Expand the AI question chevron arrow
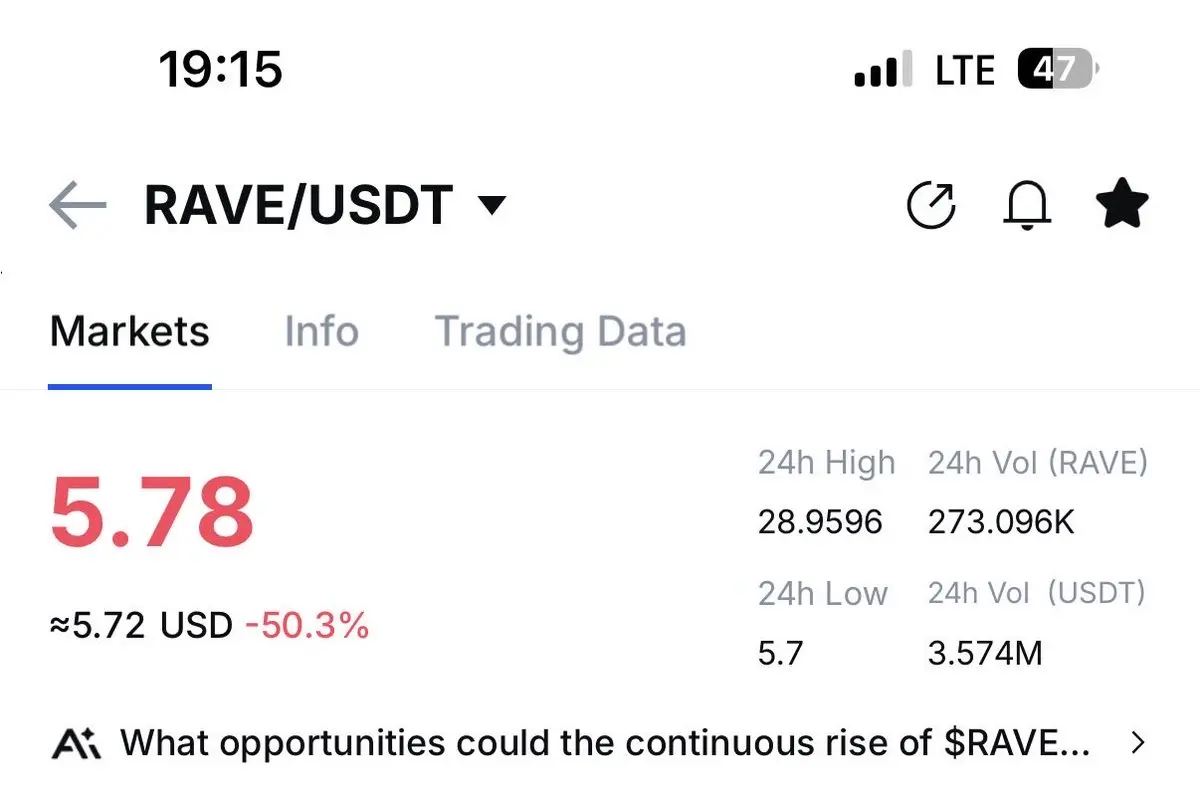The image size is (1200, 794). point(1137,743)
